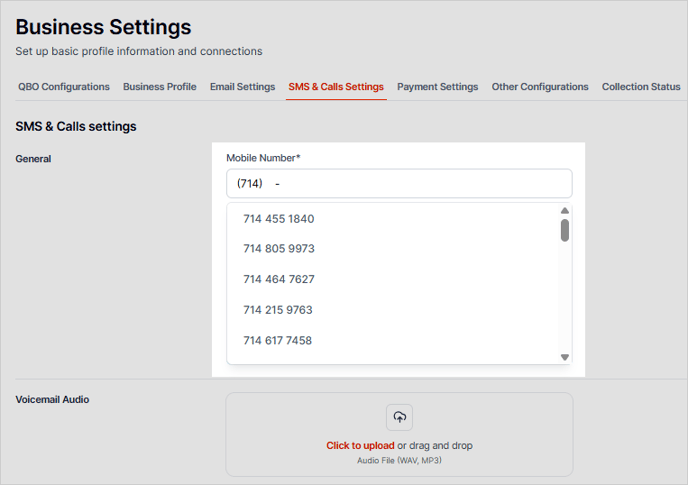Open the Collection Status tab
688x485 pixels.
(641, 87)
